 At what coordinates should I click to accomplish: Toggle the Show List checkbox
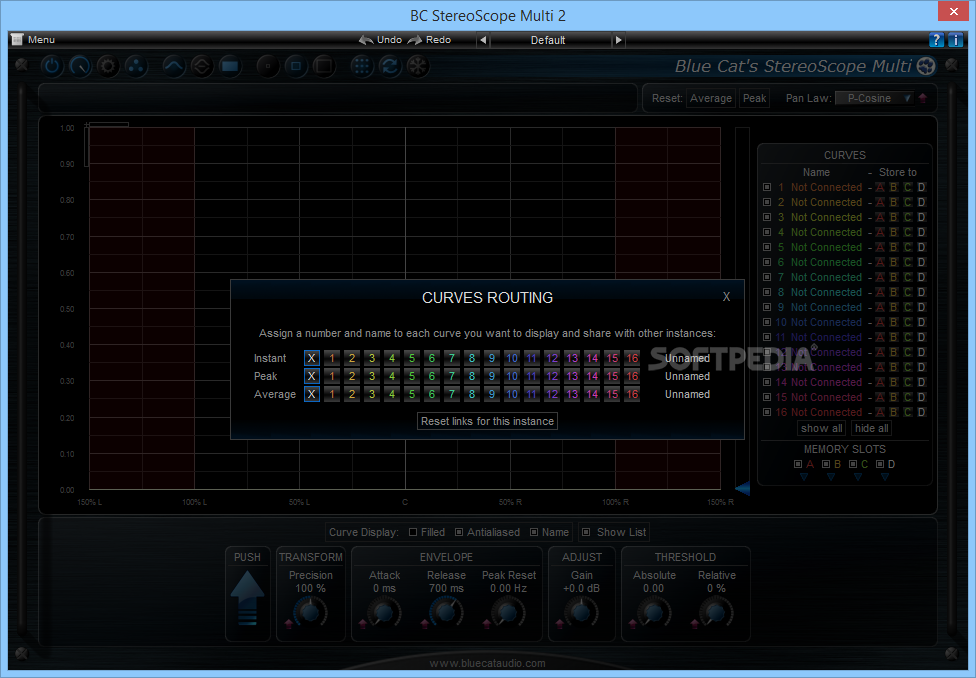586,532
